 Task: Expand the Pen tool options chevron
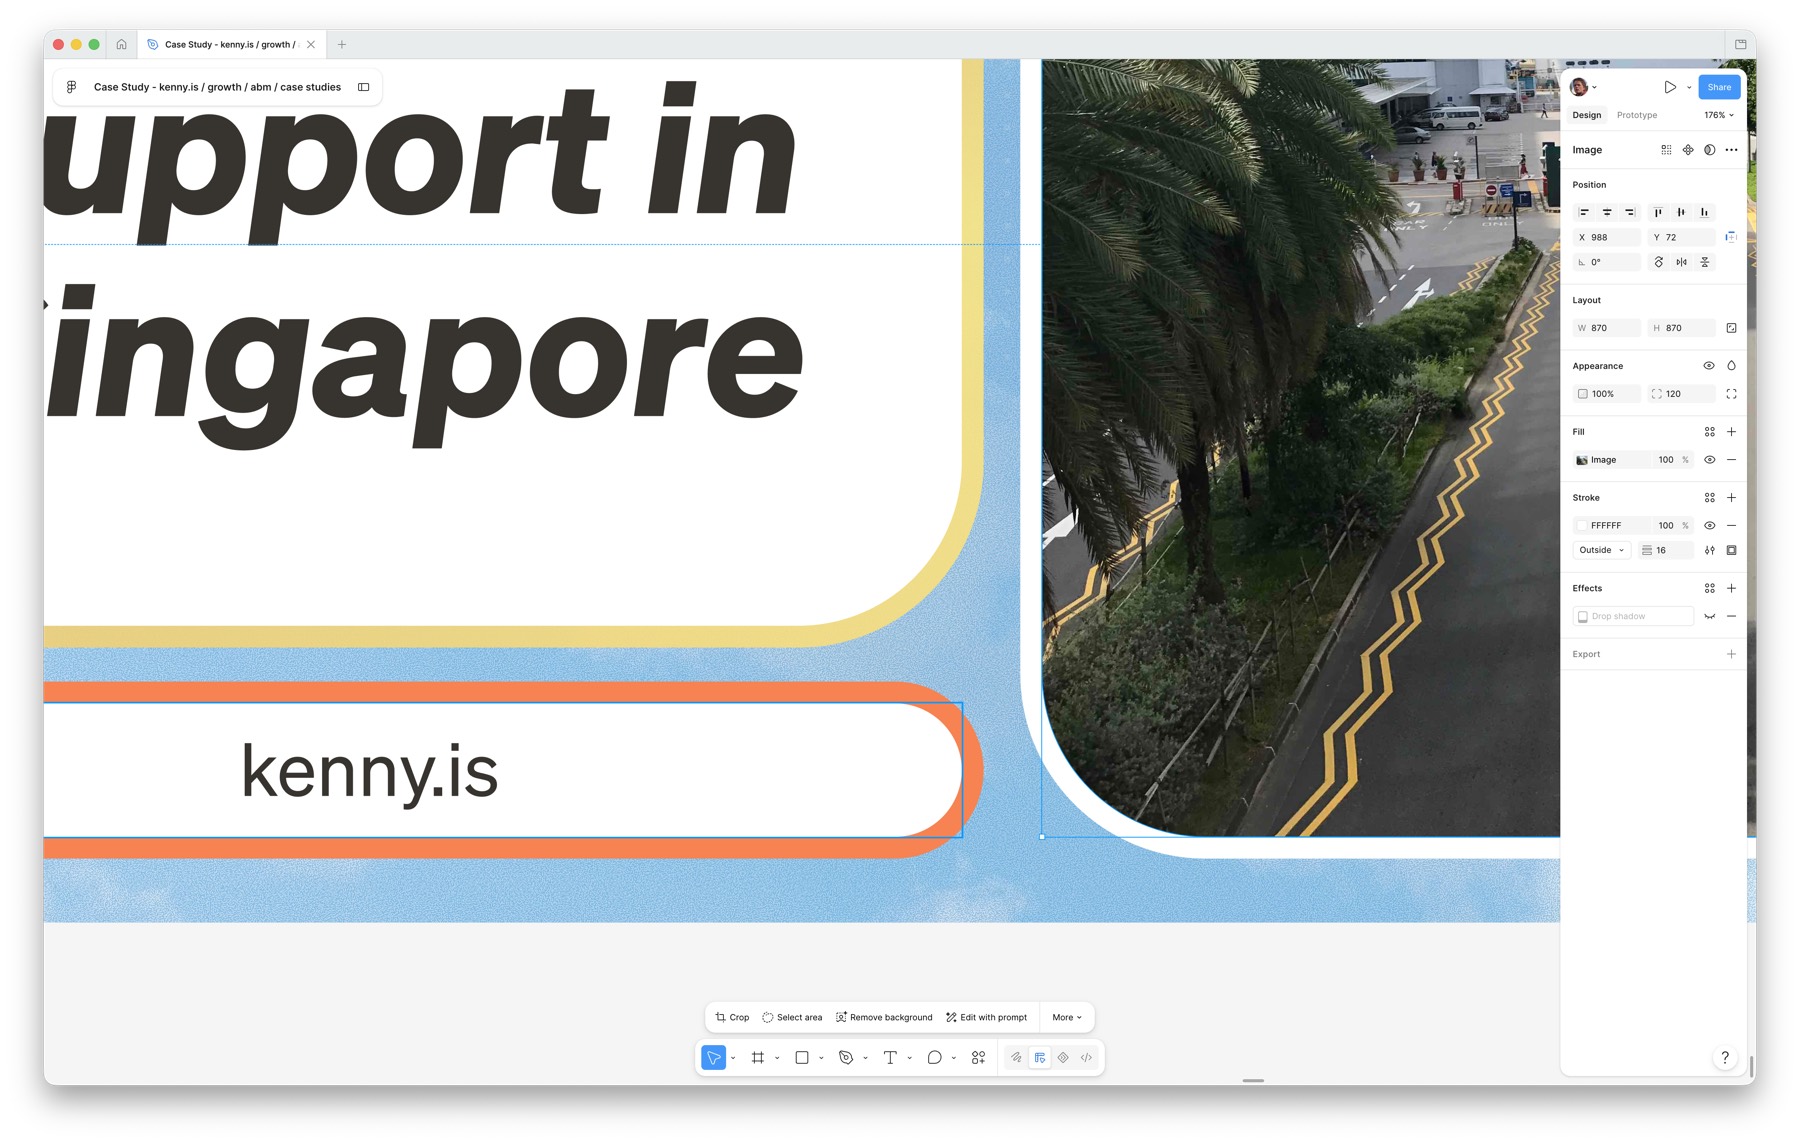[865, 1058]
